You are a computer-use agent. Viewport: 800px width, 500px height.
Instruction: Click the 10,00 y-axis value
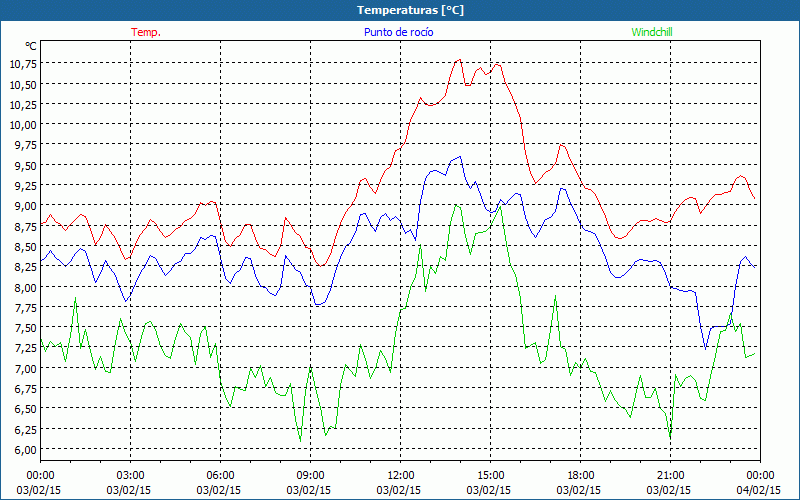[22, 124]
